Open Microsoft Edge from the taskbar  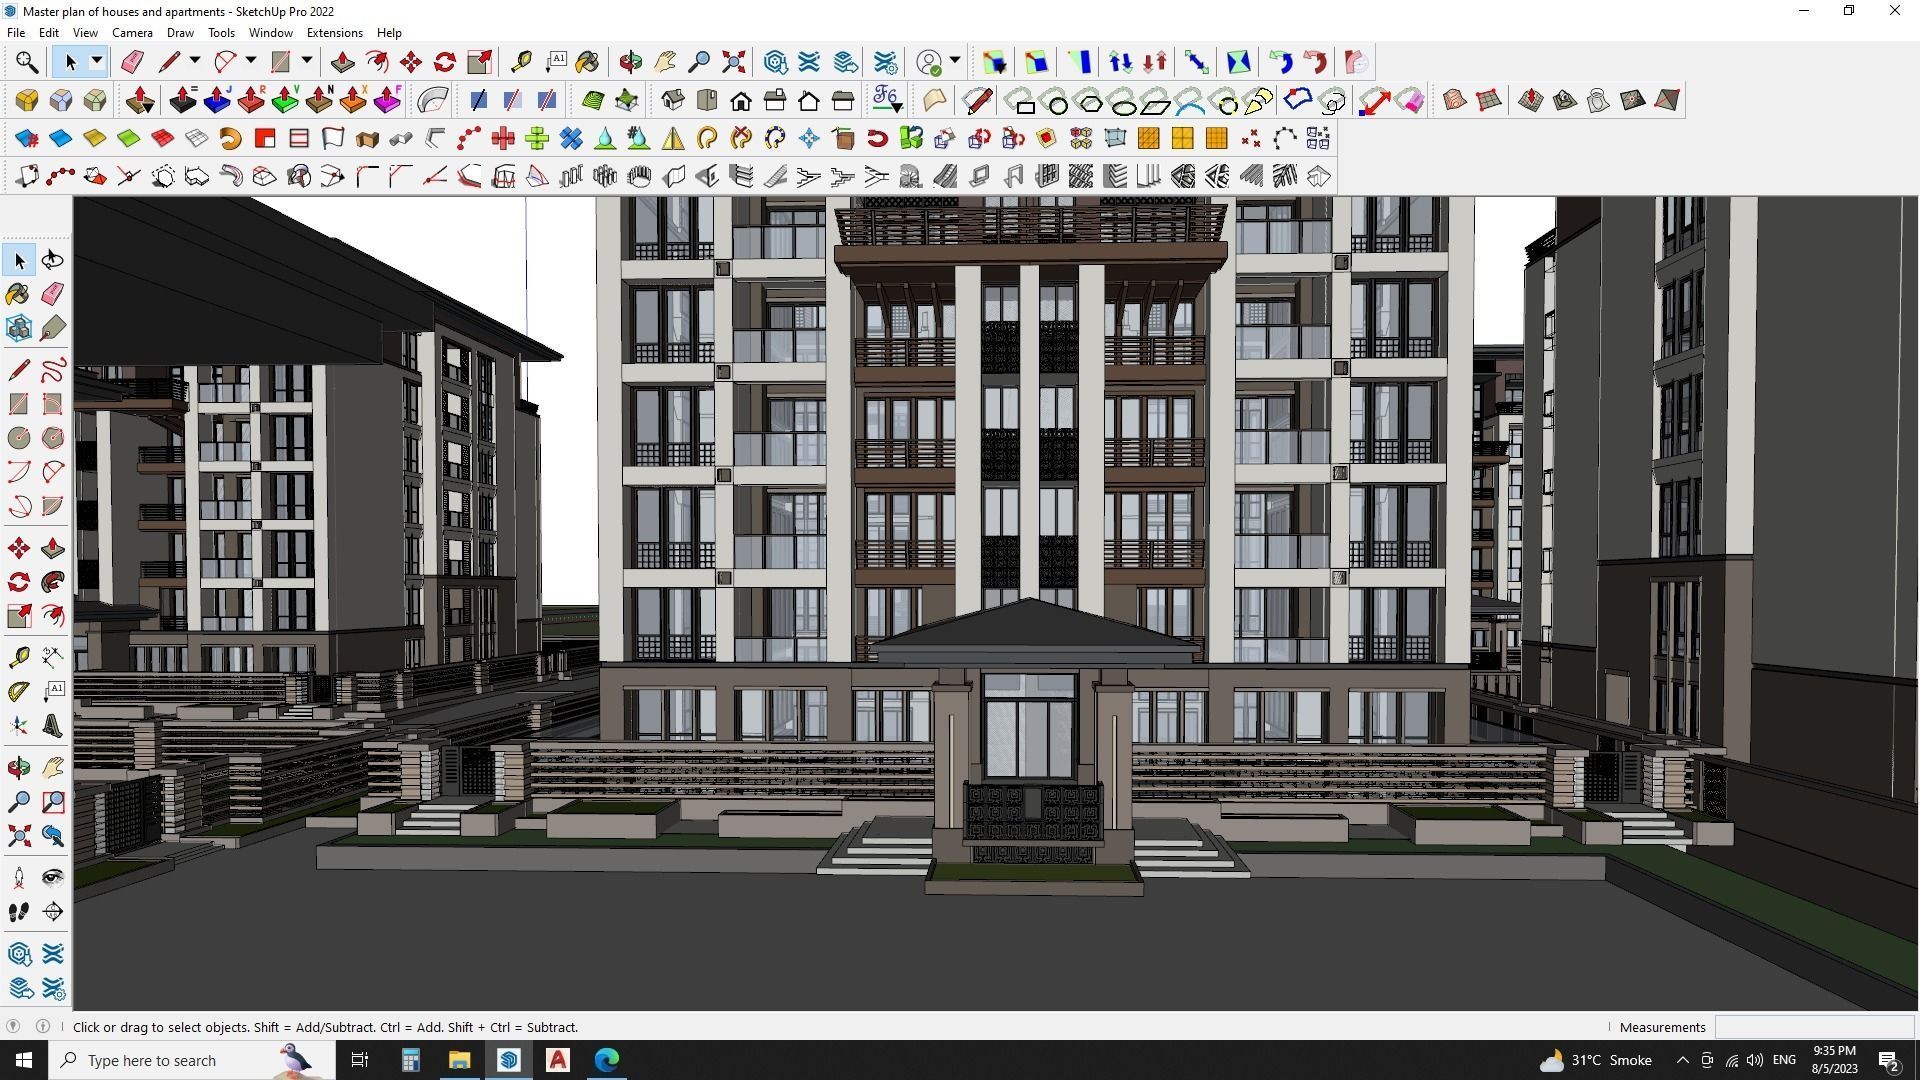tap(607, 1060)
